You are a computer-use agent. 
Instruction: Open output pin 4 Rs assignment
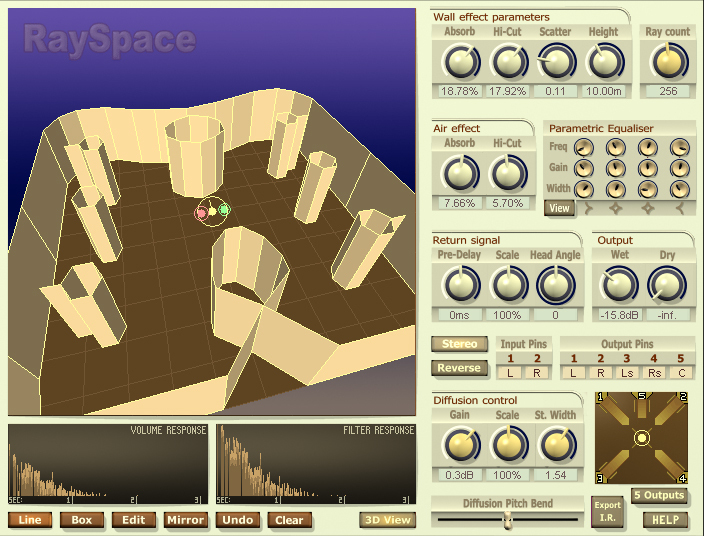tap(655, 373)
